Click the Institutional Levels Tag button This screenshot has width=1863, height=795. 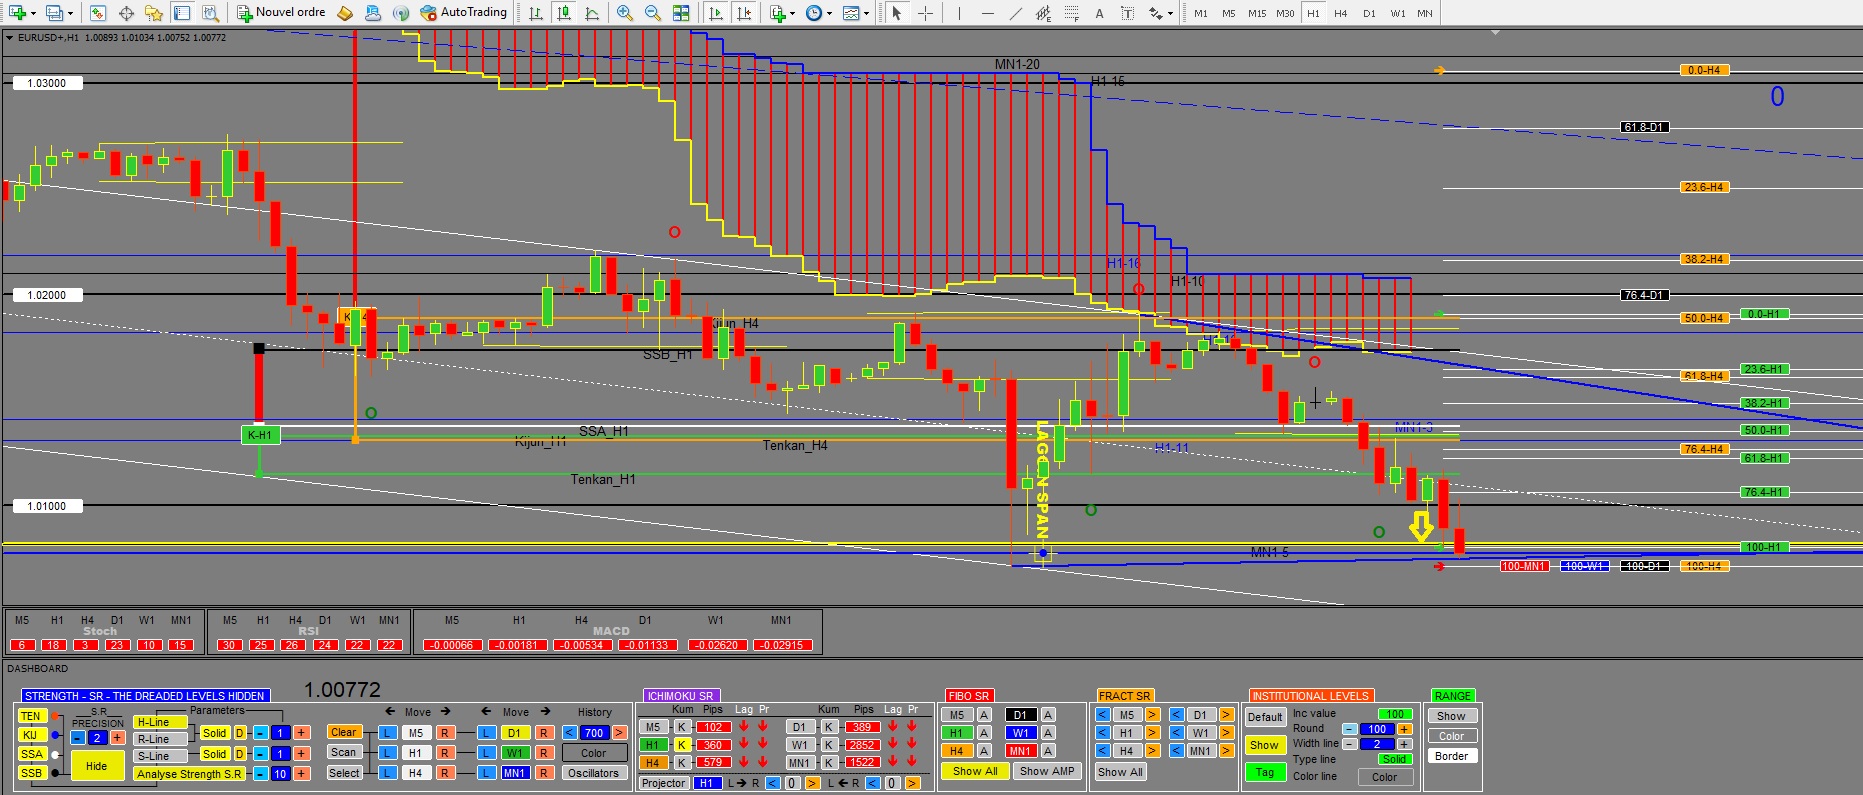[x=1265, y=772]
